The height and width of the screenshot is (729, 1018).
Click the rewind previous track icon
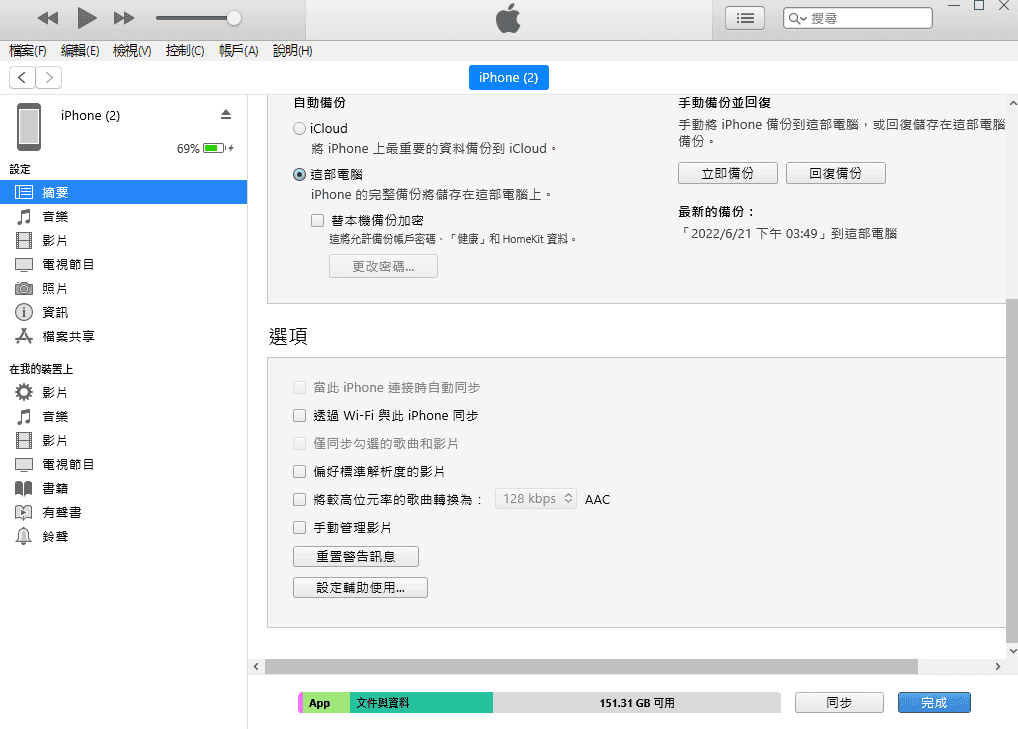click(48, 18)
